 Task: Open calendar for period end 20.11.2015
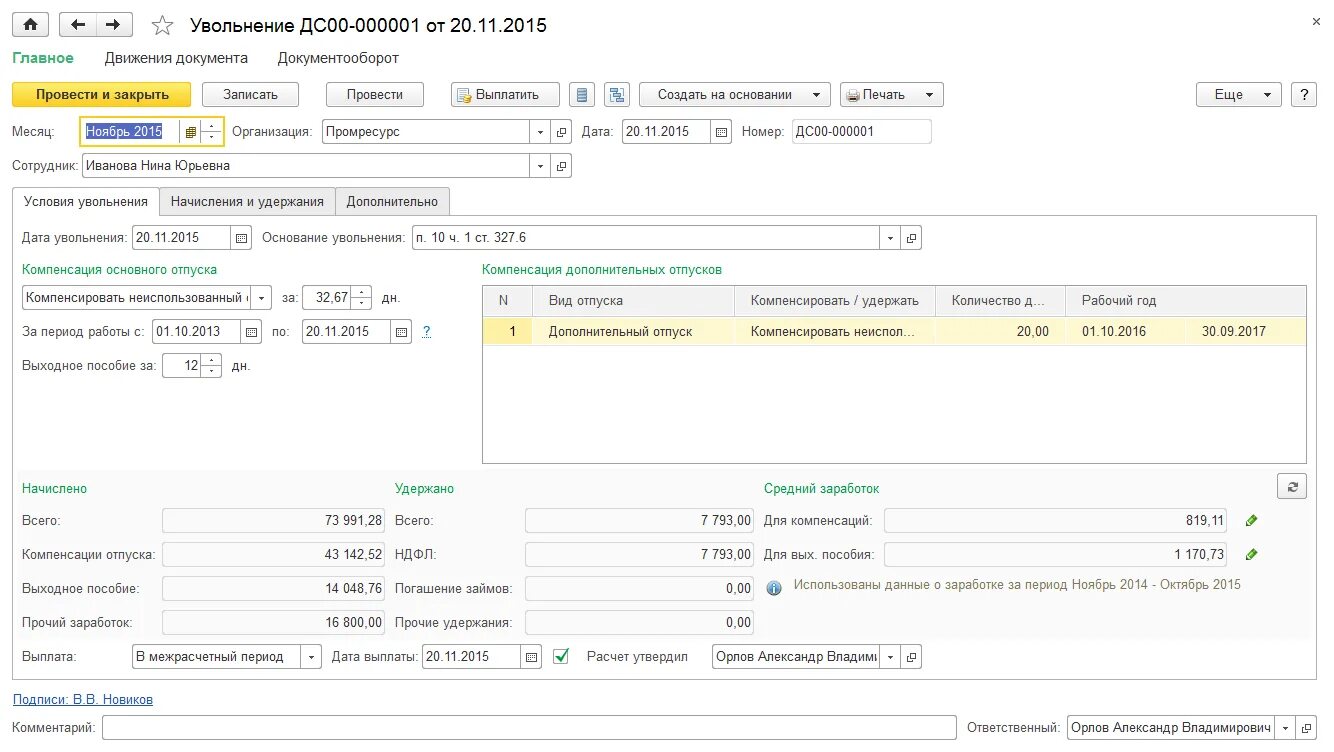(401, 332)
